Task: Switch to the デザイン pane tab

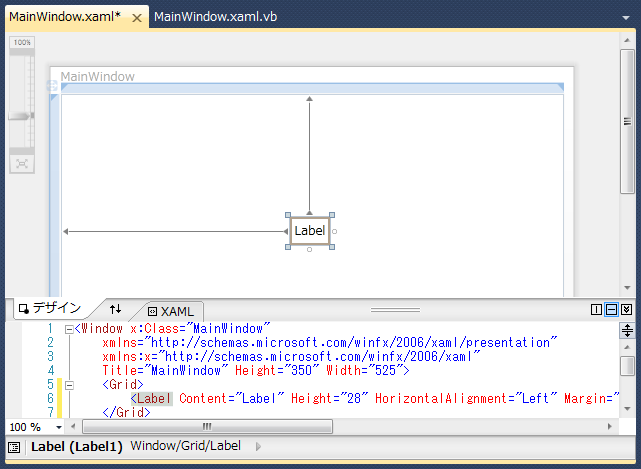Action: (x=50, y=308)
